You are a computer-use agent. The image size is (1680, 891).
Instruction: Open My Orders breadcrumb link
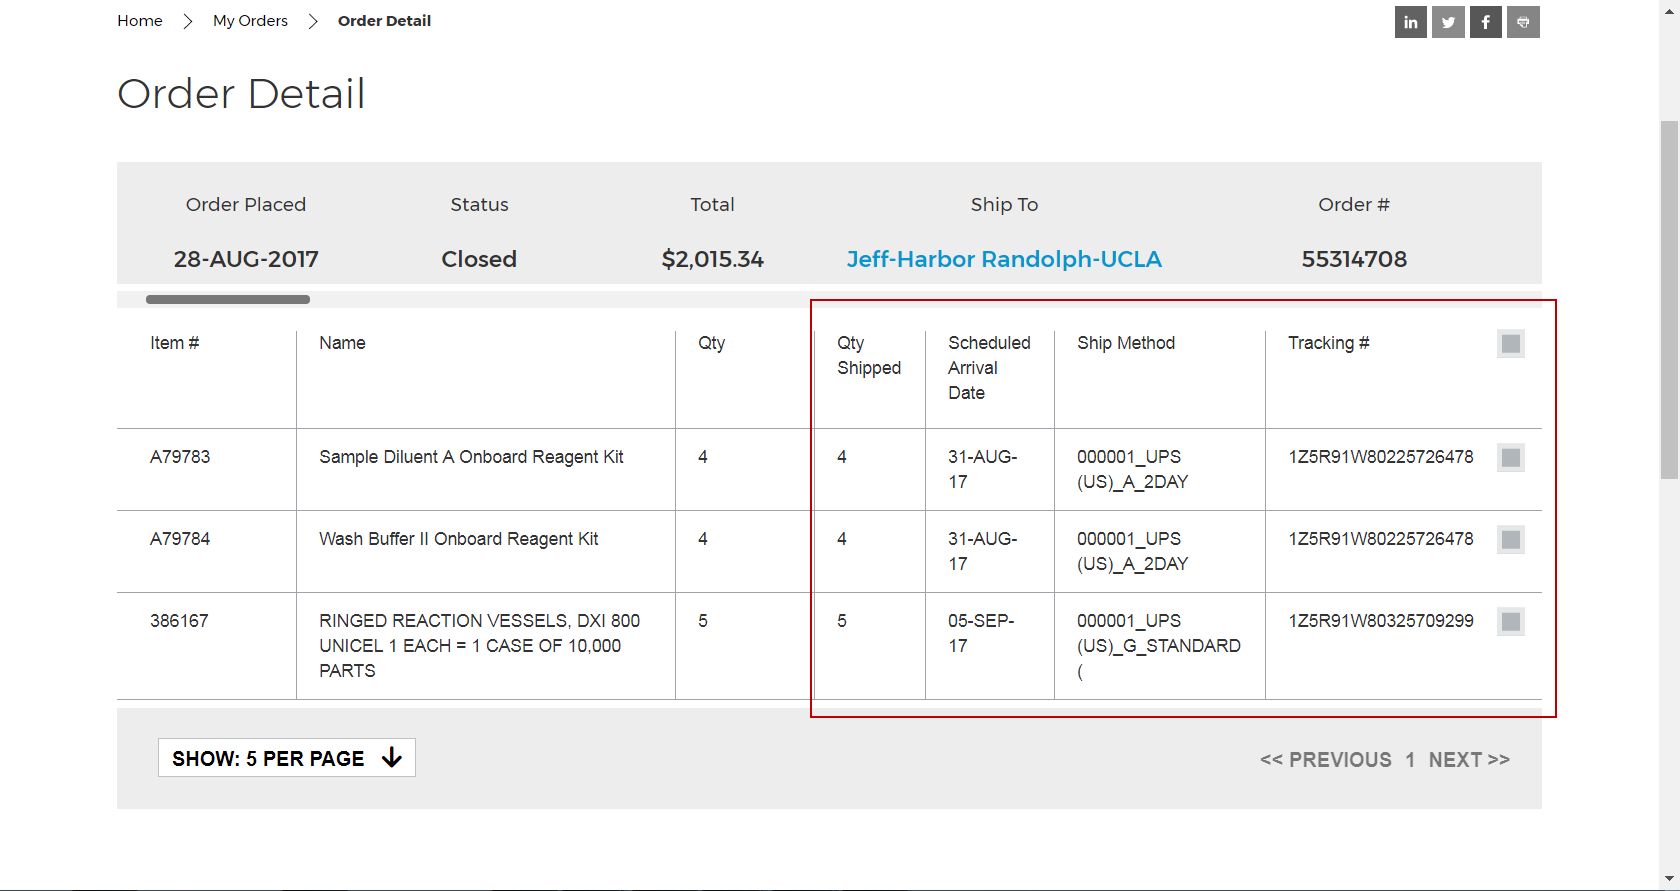250,21
